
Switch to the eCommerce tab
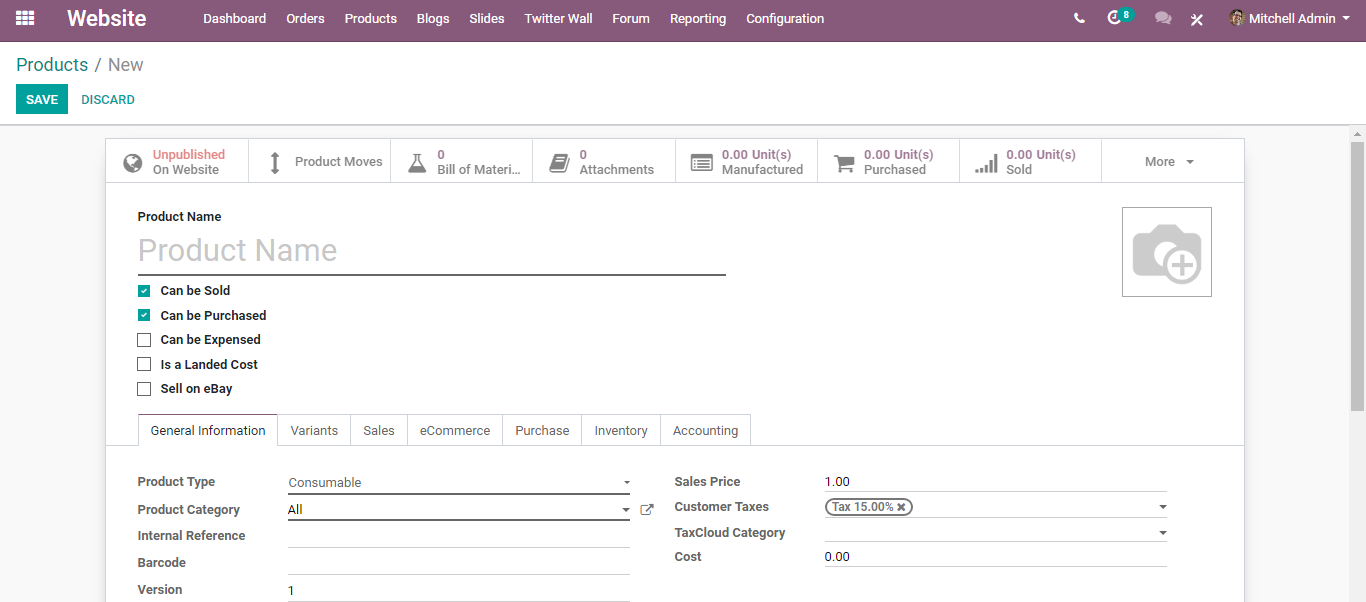click(454, 430)
